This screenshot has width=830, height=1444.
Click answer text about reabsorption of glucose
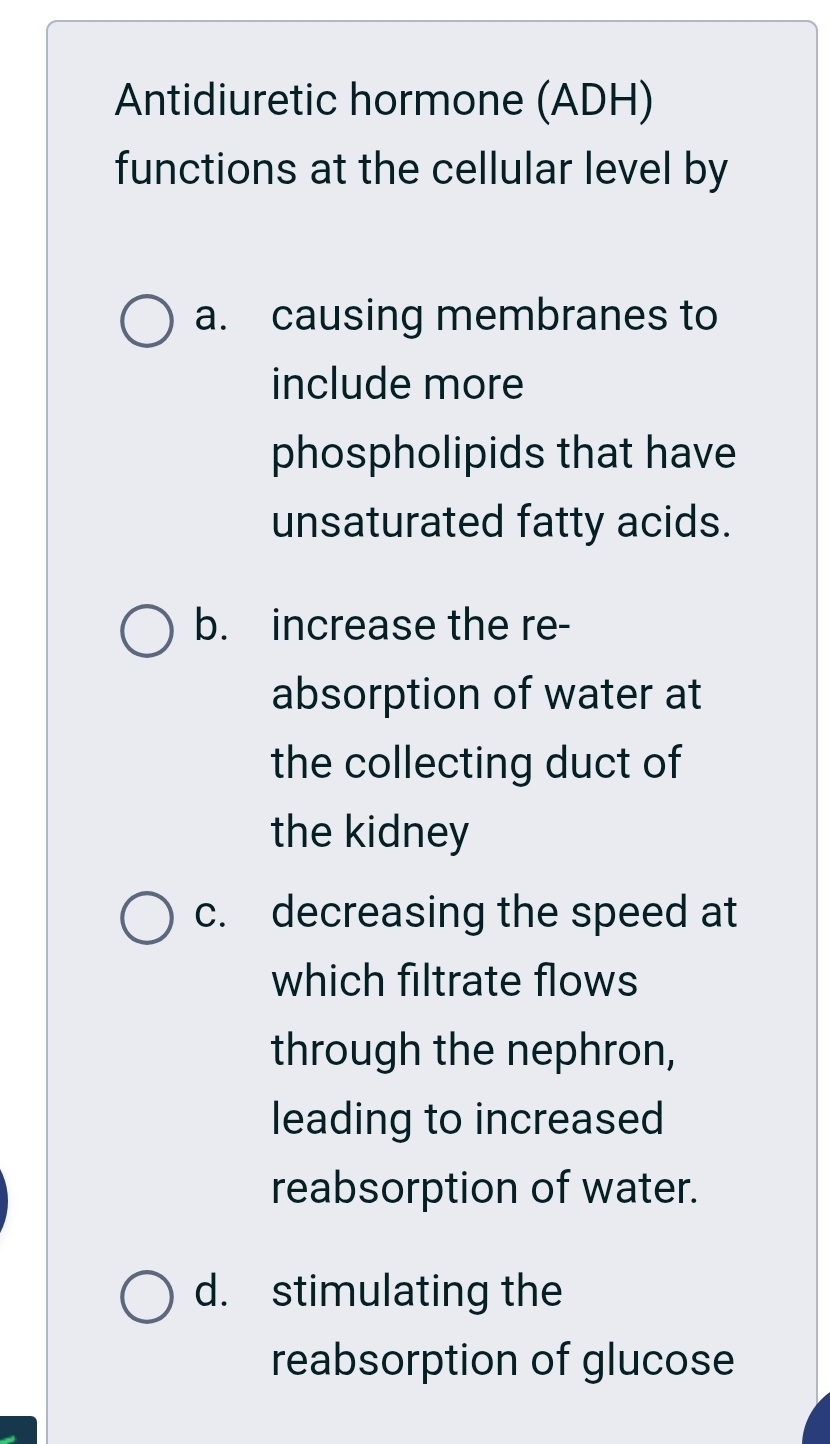[x=503, y=1360]
